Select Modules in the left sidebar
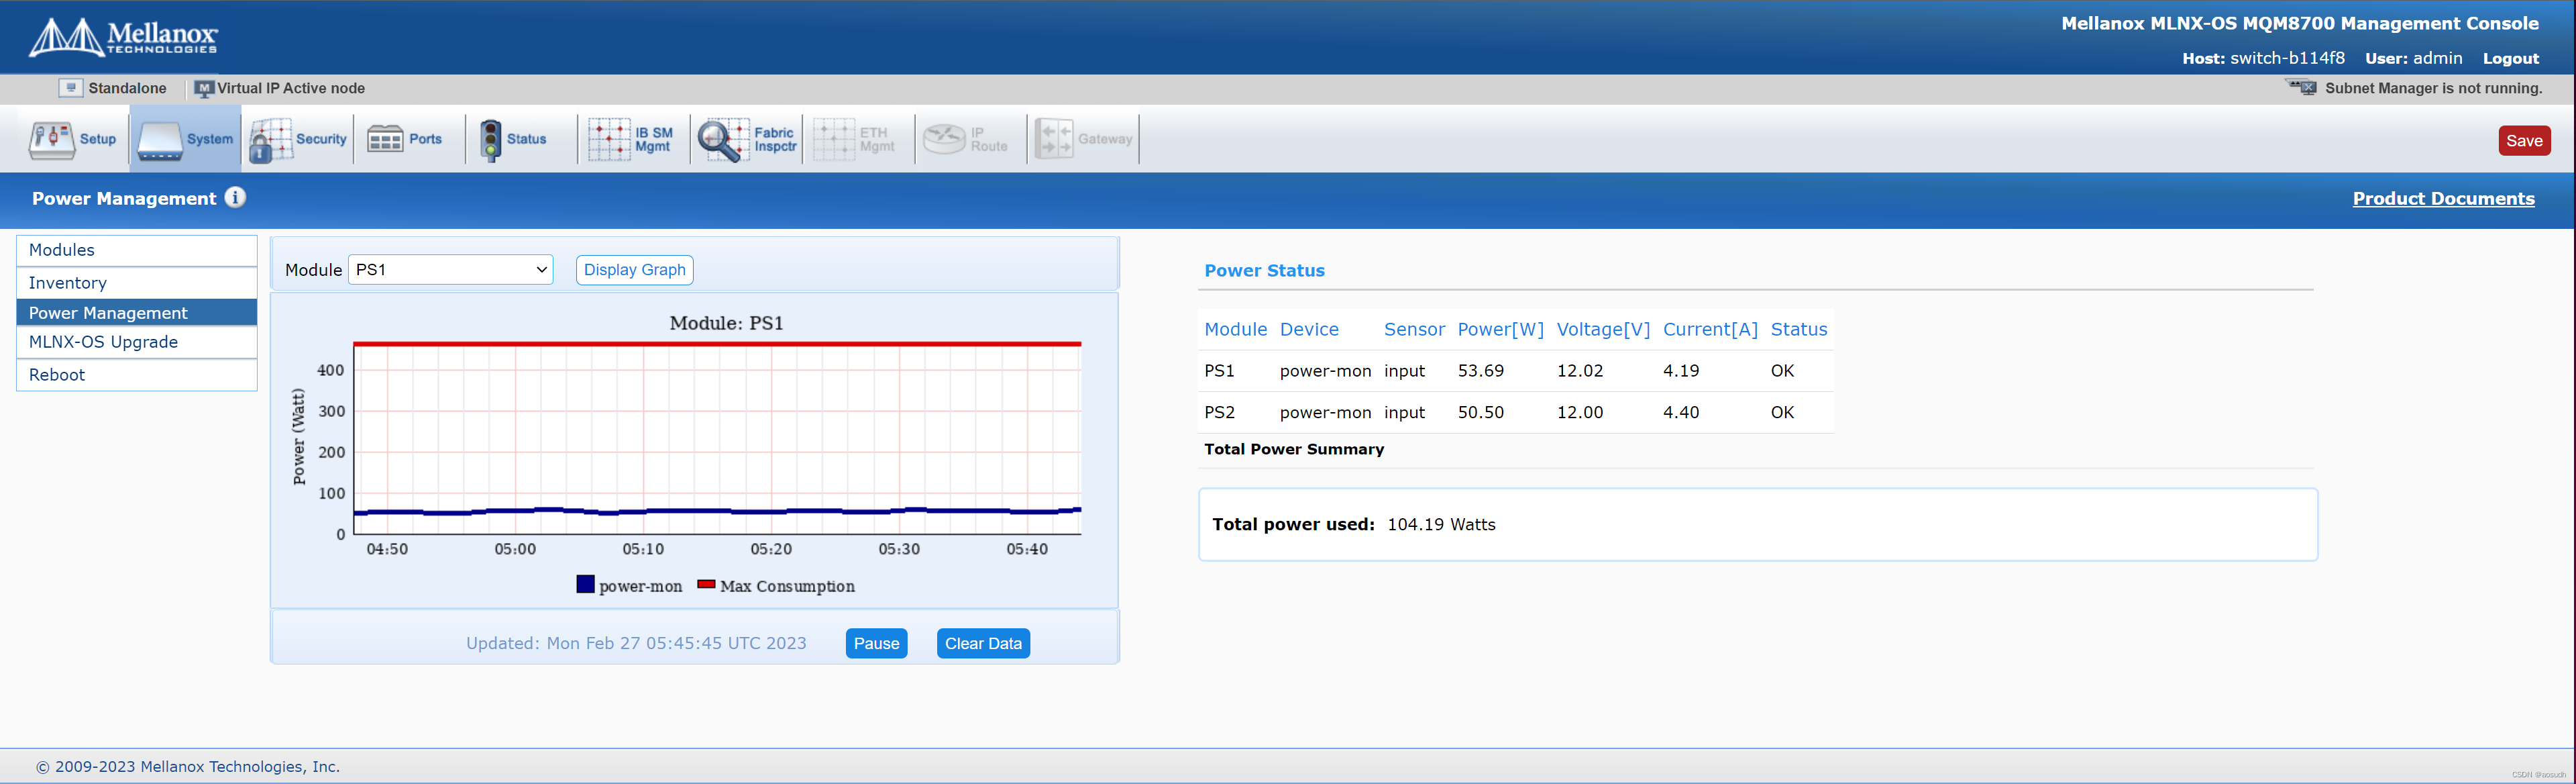 [x=137, y=250]
